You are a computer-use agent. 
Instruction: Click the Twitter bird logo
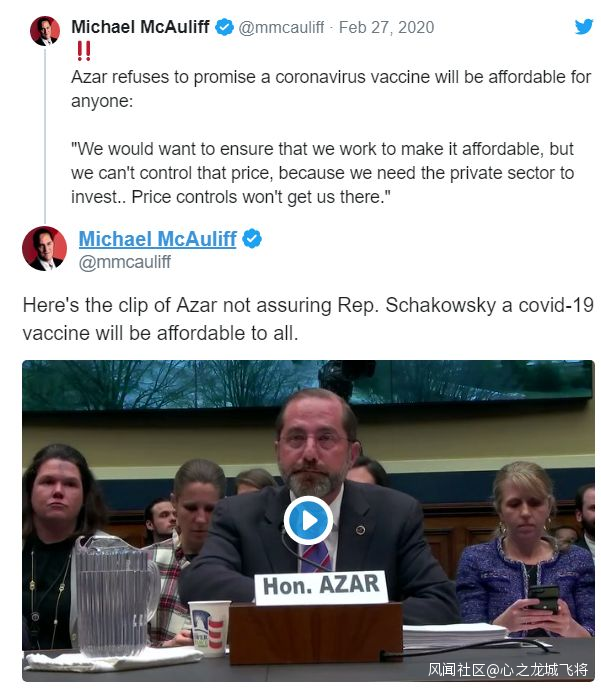click(x=584, y=26)
